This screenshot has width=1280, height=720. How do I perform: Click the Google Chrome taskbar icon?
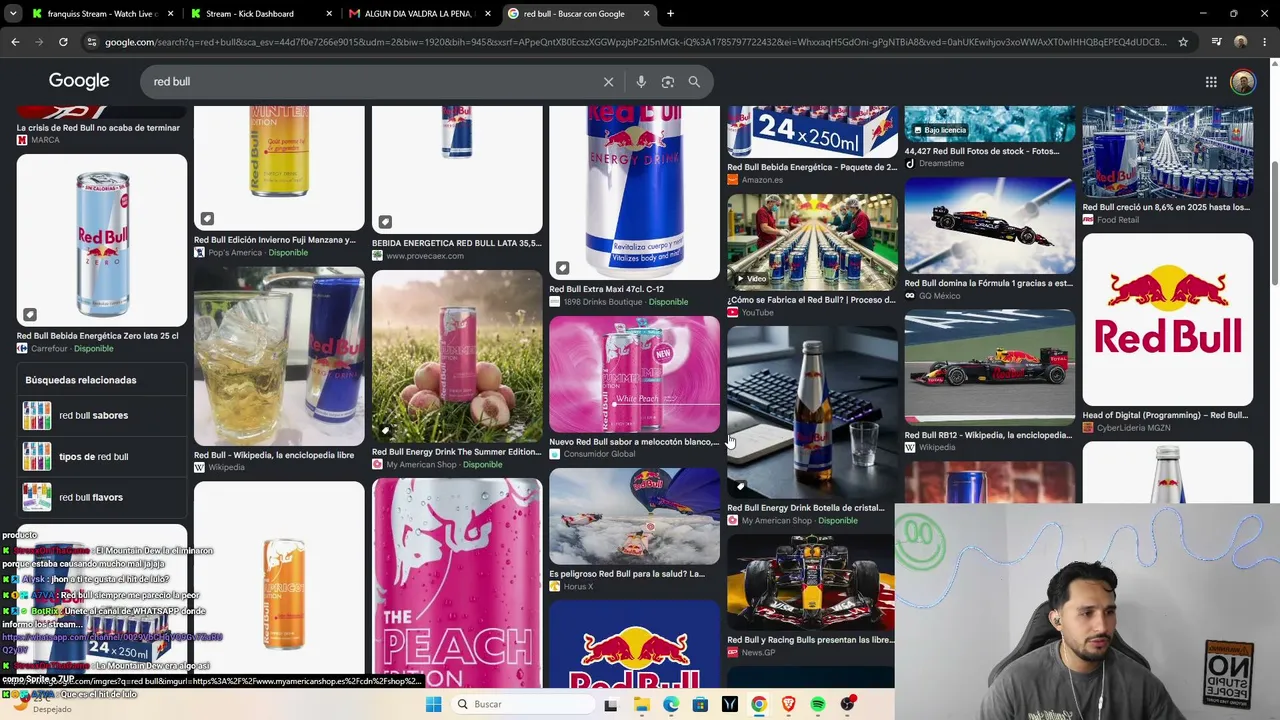[x=759, y=704]
